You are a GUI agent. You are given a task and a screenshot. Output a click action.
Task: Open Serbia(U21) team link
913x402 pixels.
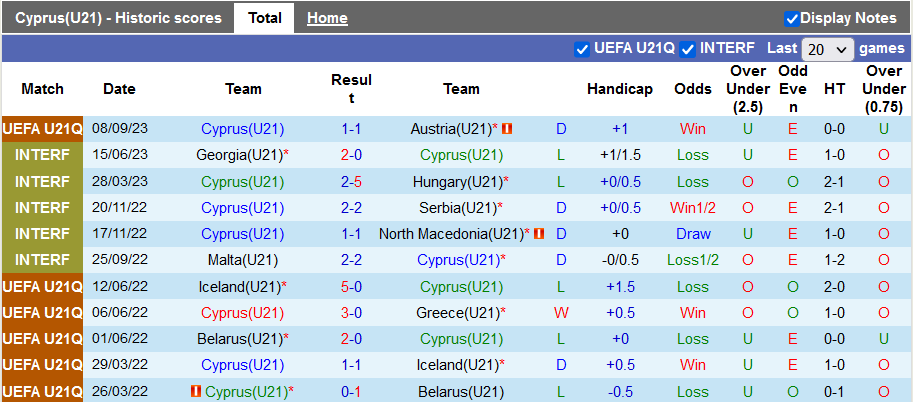458,208
